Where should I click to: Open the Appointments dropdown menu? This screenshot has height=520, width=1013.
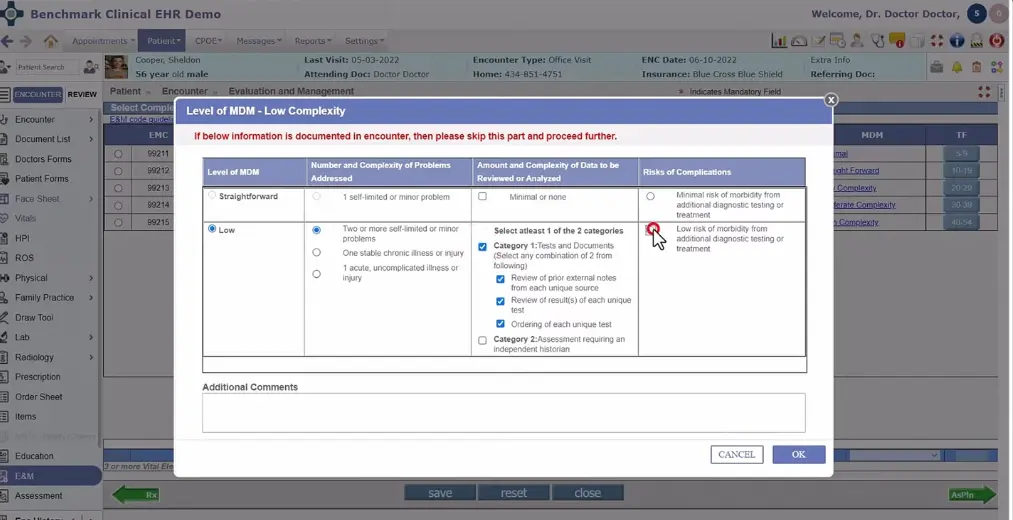(x=103, y=41)
